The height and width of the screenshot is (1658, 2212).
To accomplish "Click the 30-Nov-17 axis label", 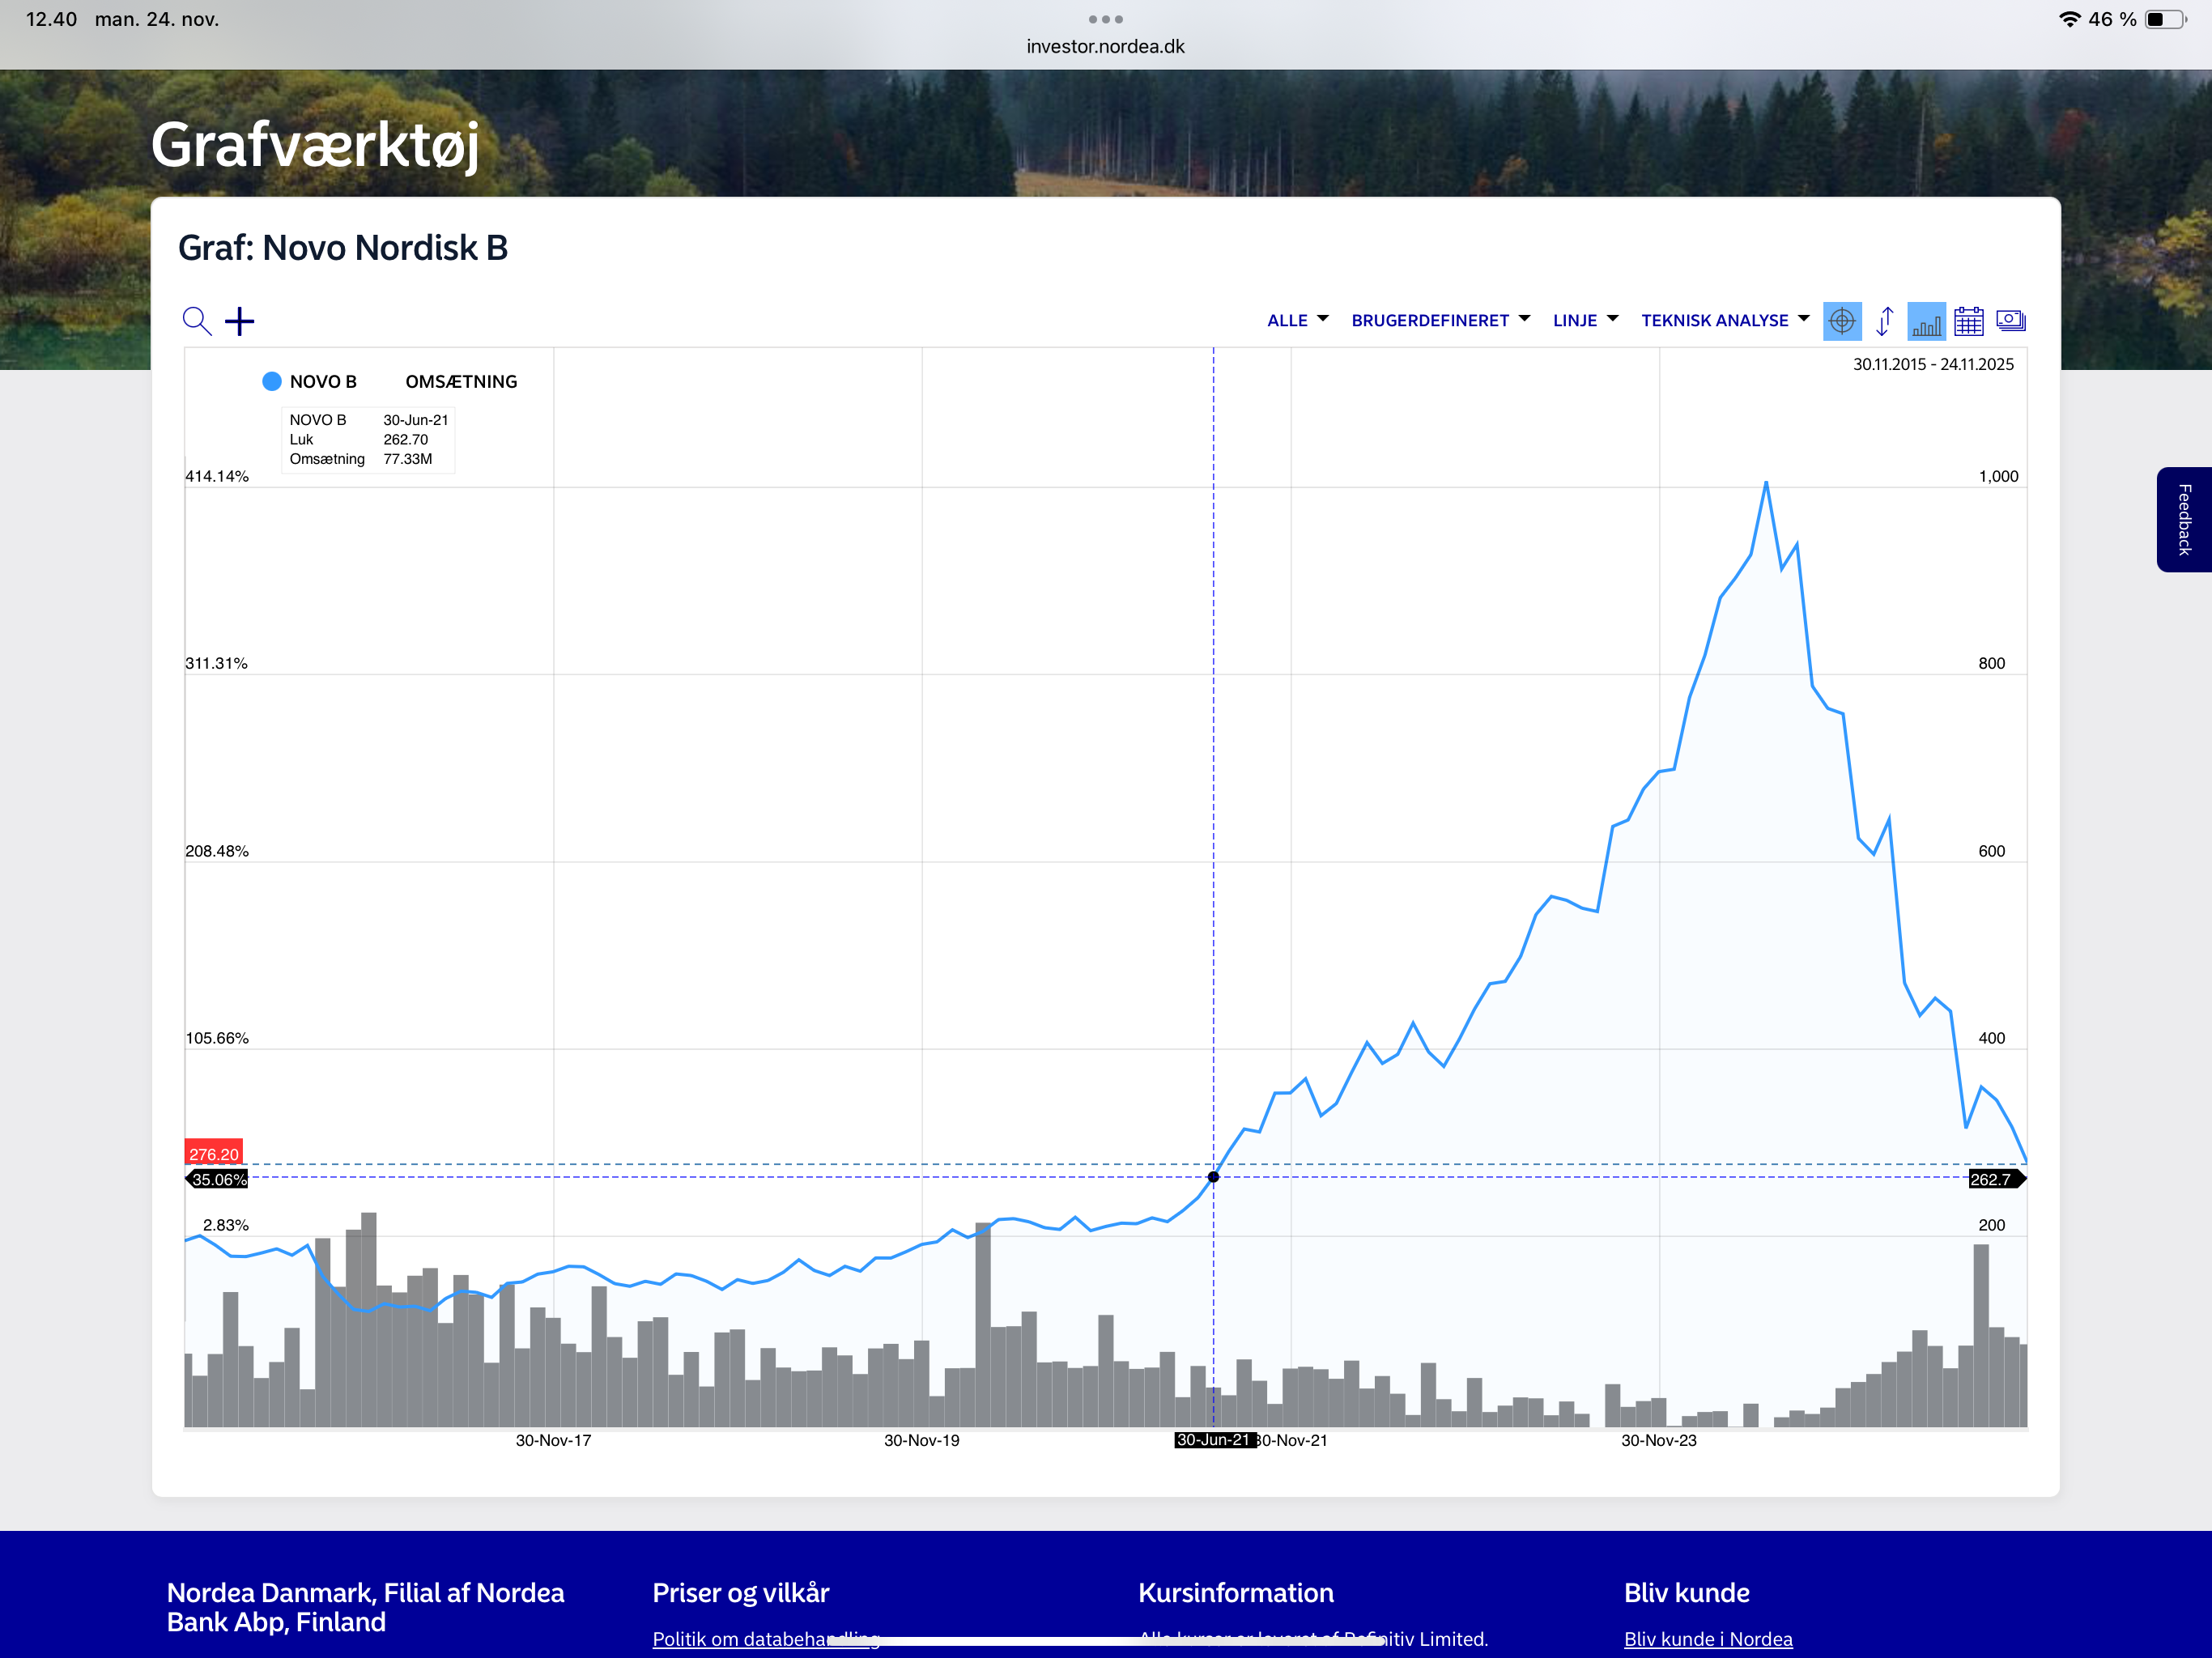I will pos(553,1440).
